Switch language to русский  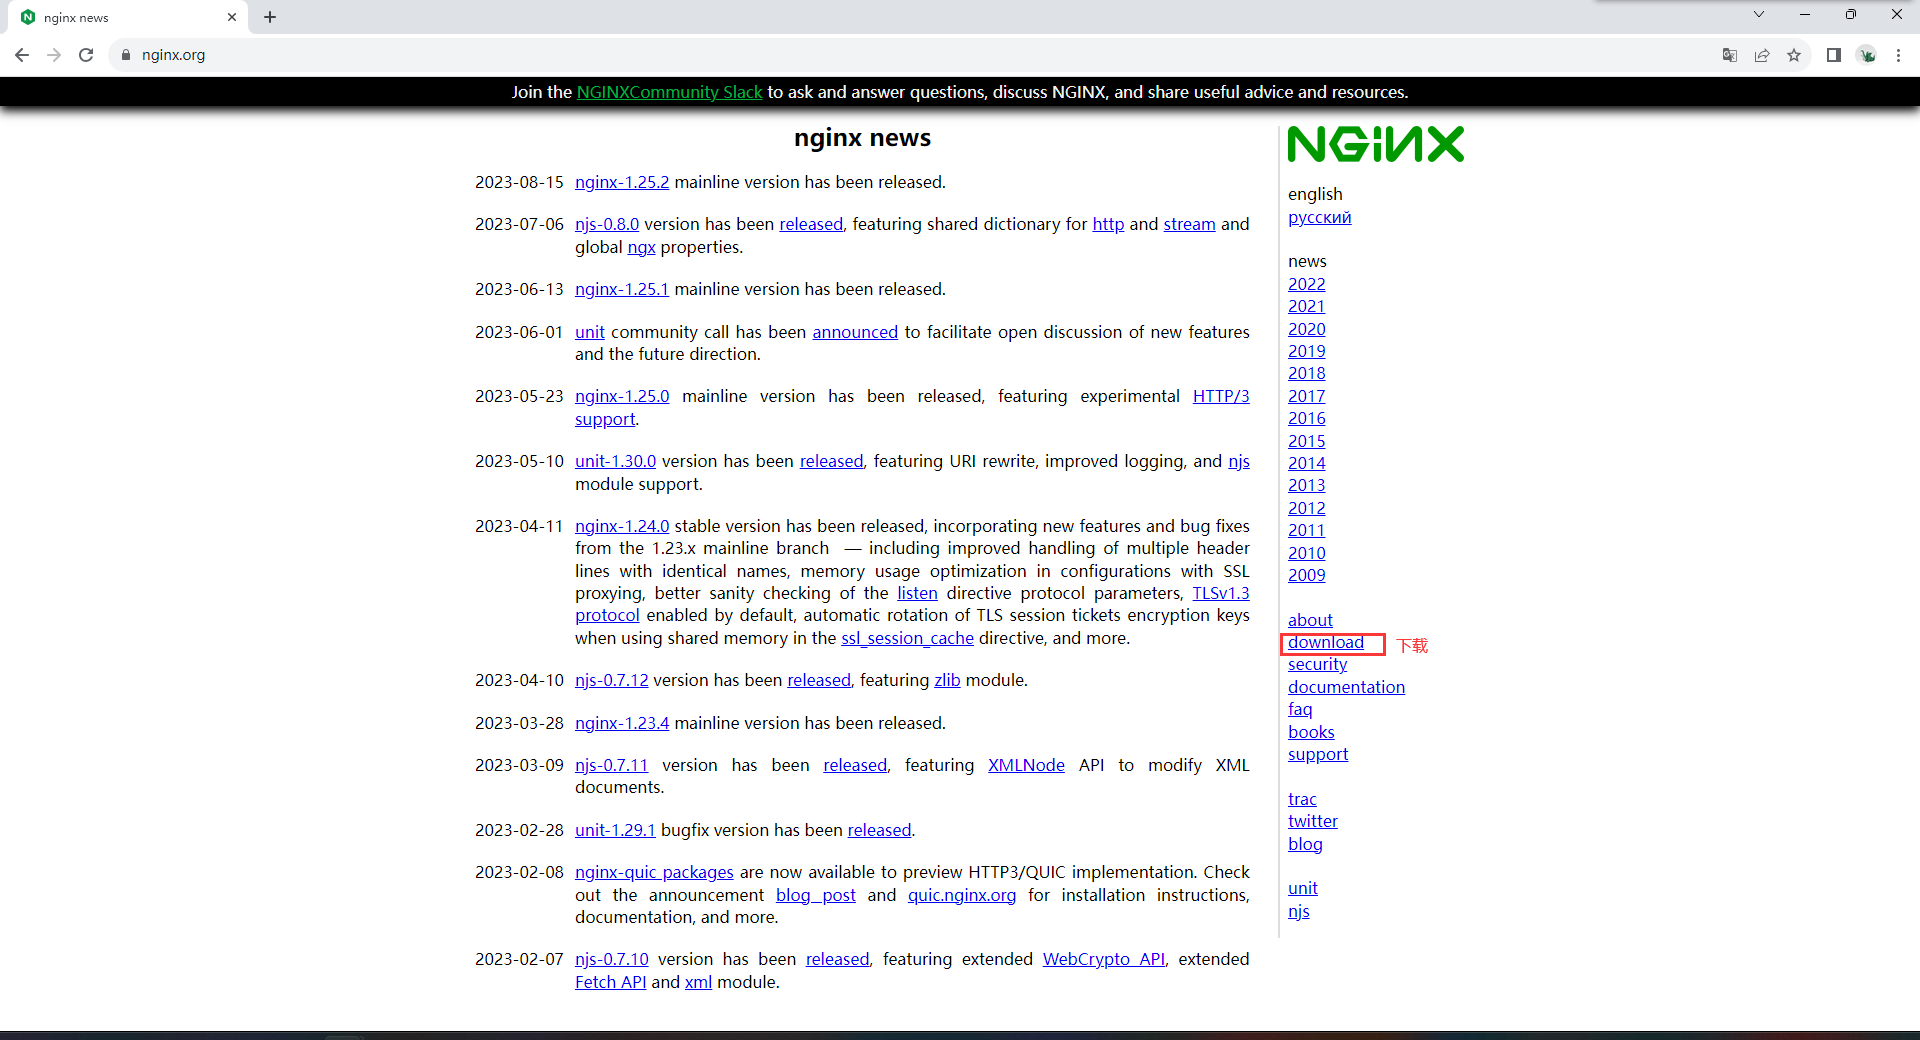(1319, 217)
